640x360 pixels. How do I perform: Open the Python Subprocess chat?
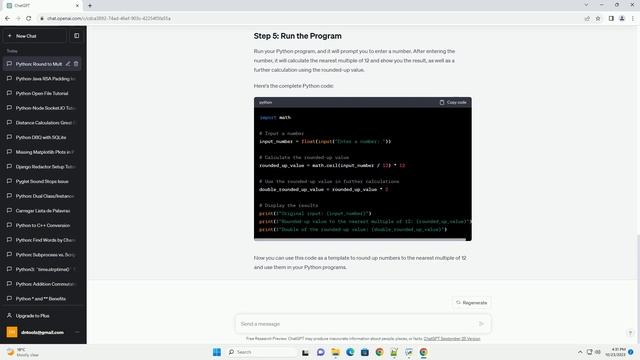coord(42,255)
